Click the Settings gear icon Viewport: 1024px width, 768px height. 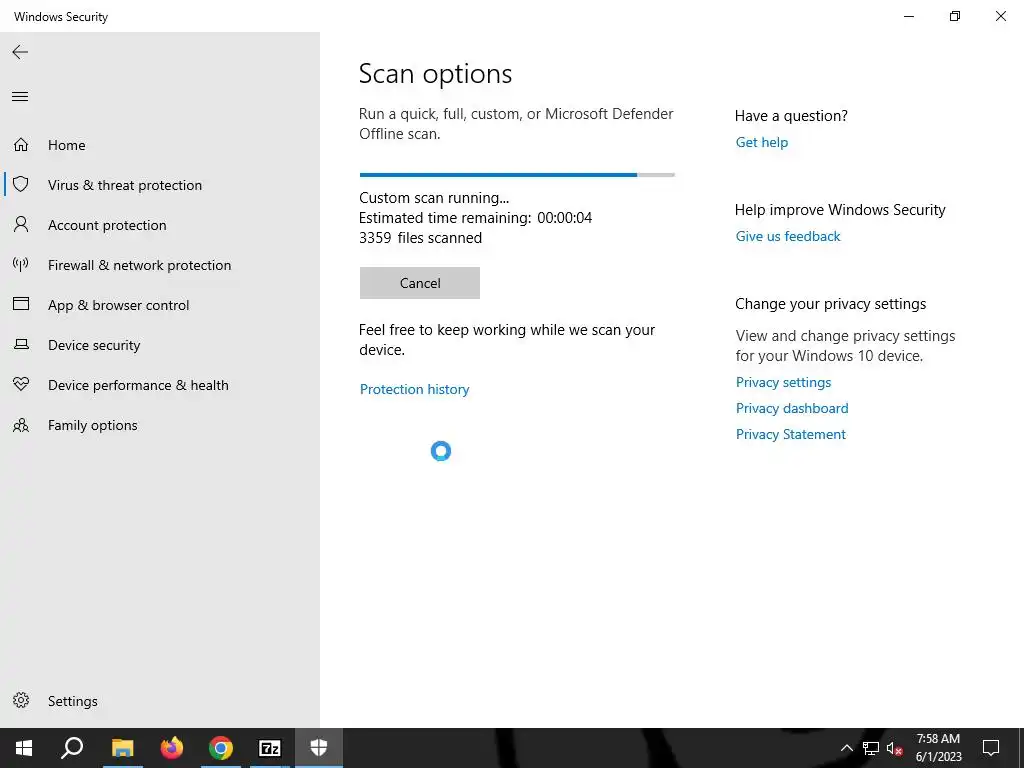[x=21, y=700]
